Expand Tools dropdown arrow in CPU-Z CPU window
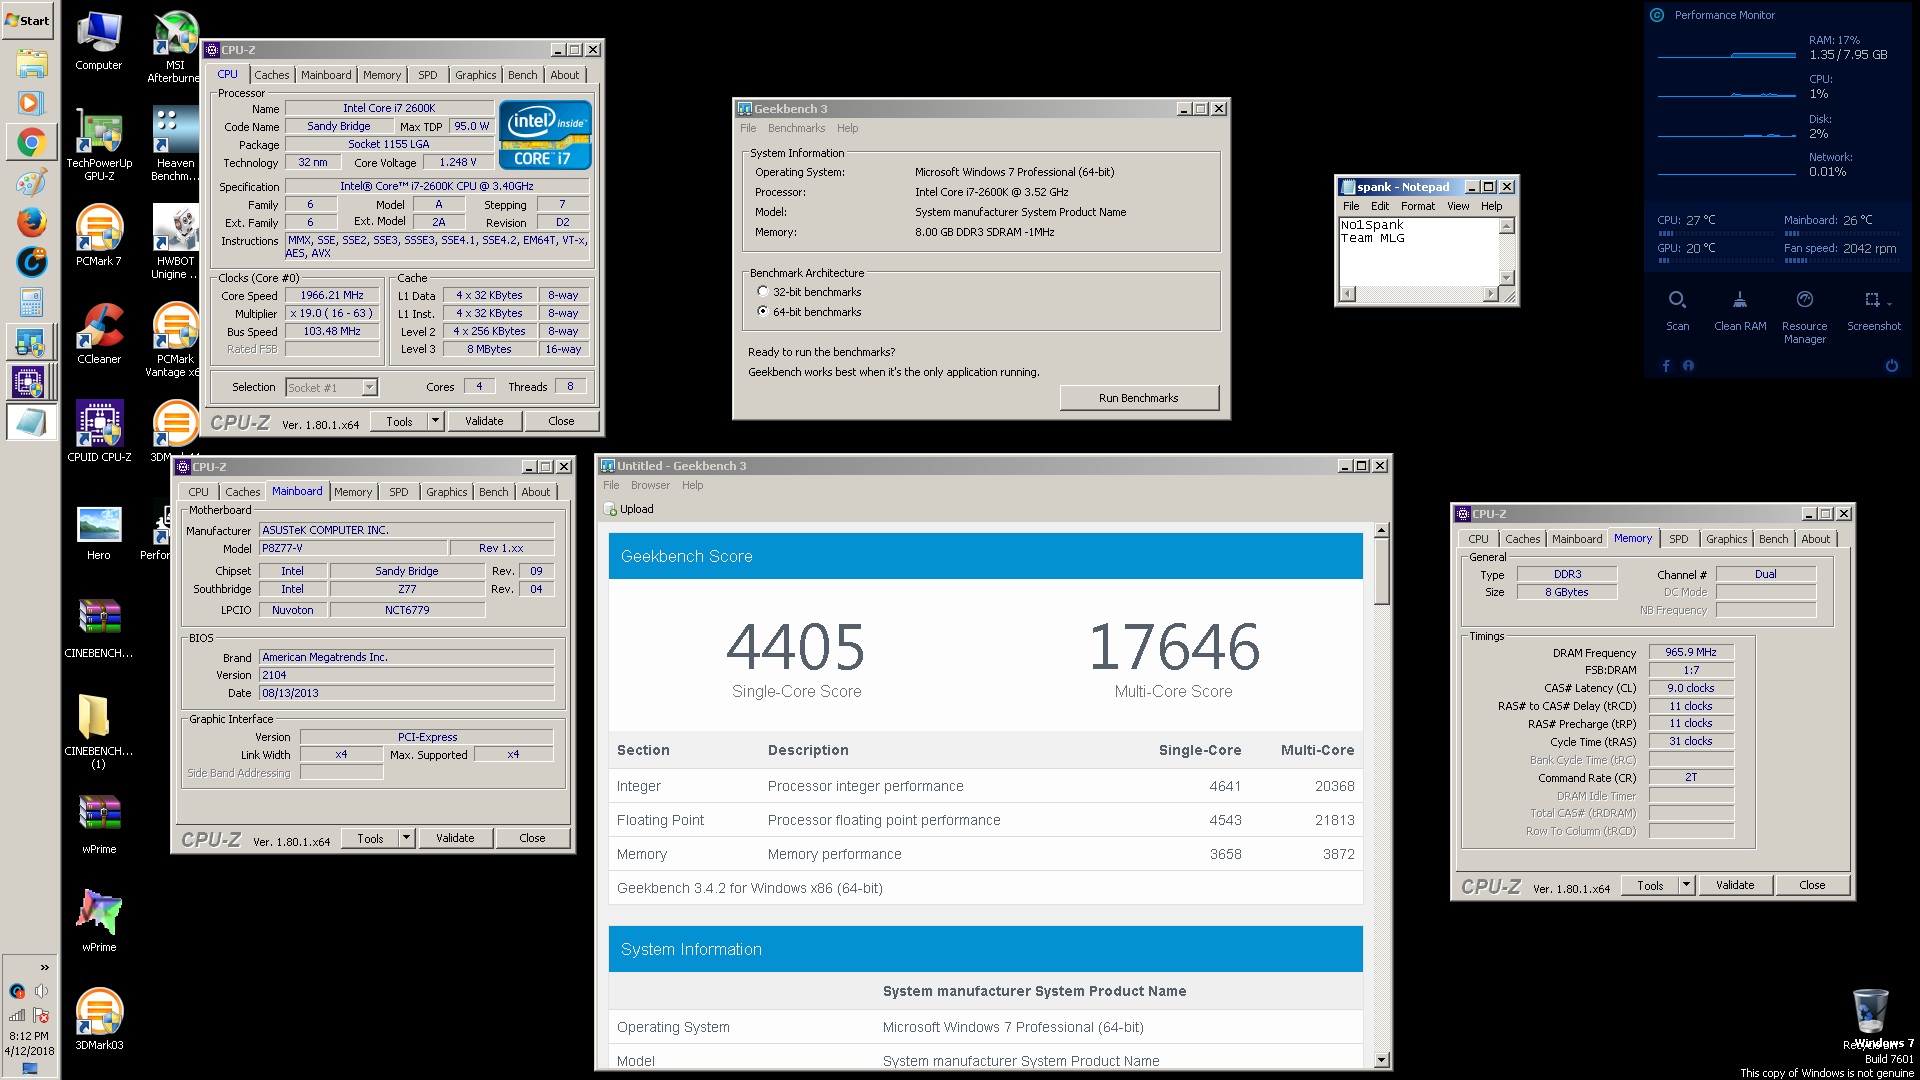Image resolution: width=1920 pixels, height=1080 pixels. (435, 421)
